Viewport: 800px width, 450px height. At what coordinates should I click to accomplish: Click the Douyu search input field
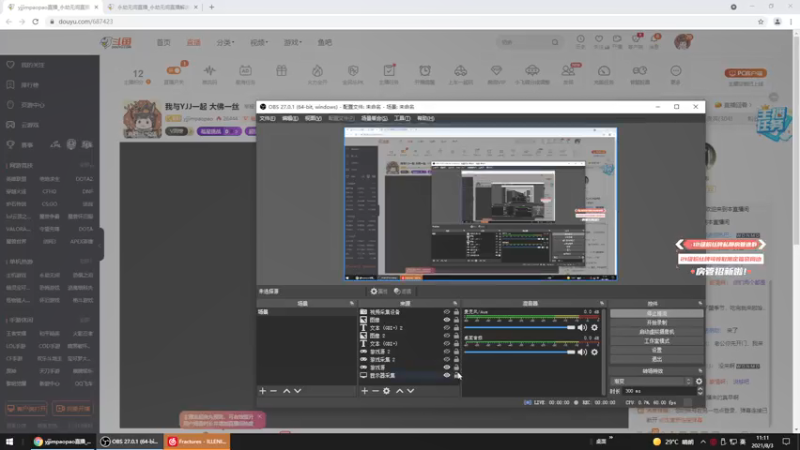pos(523,42)
